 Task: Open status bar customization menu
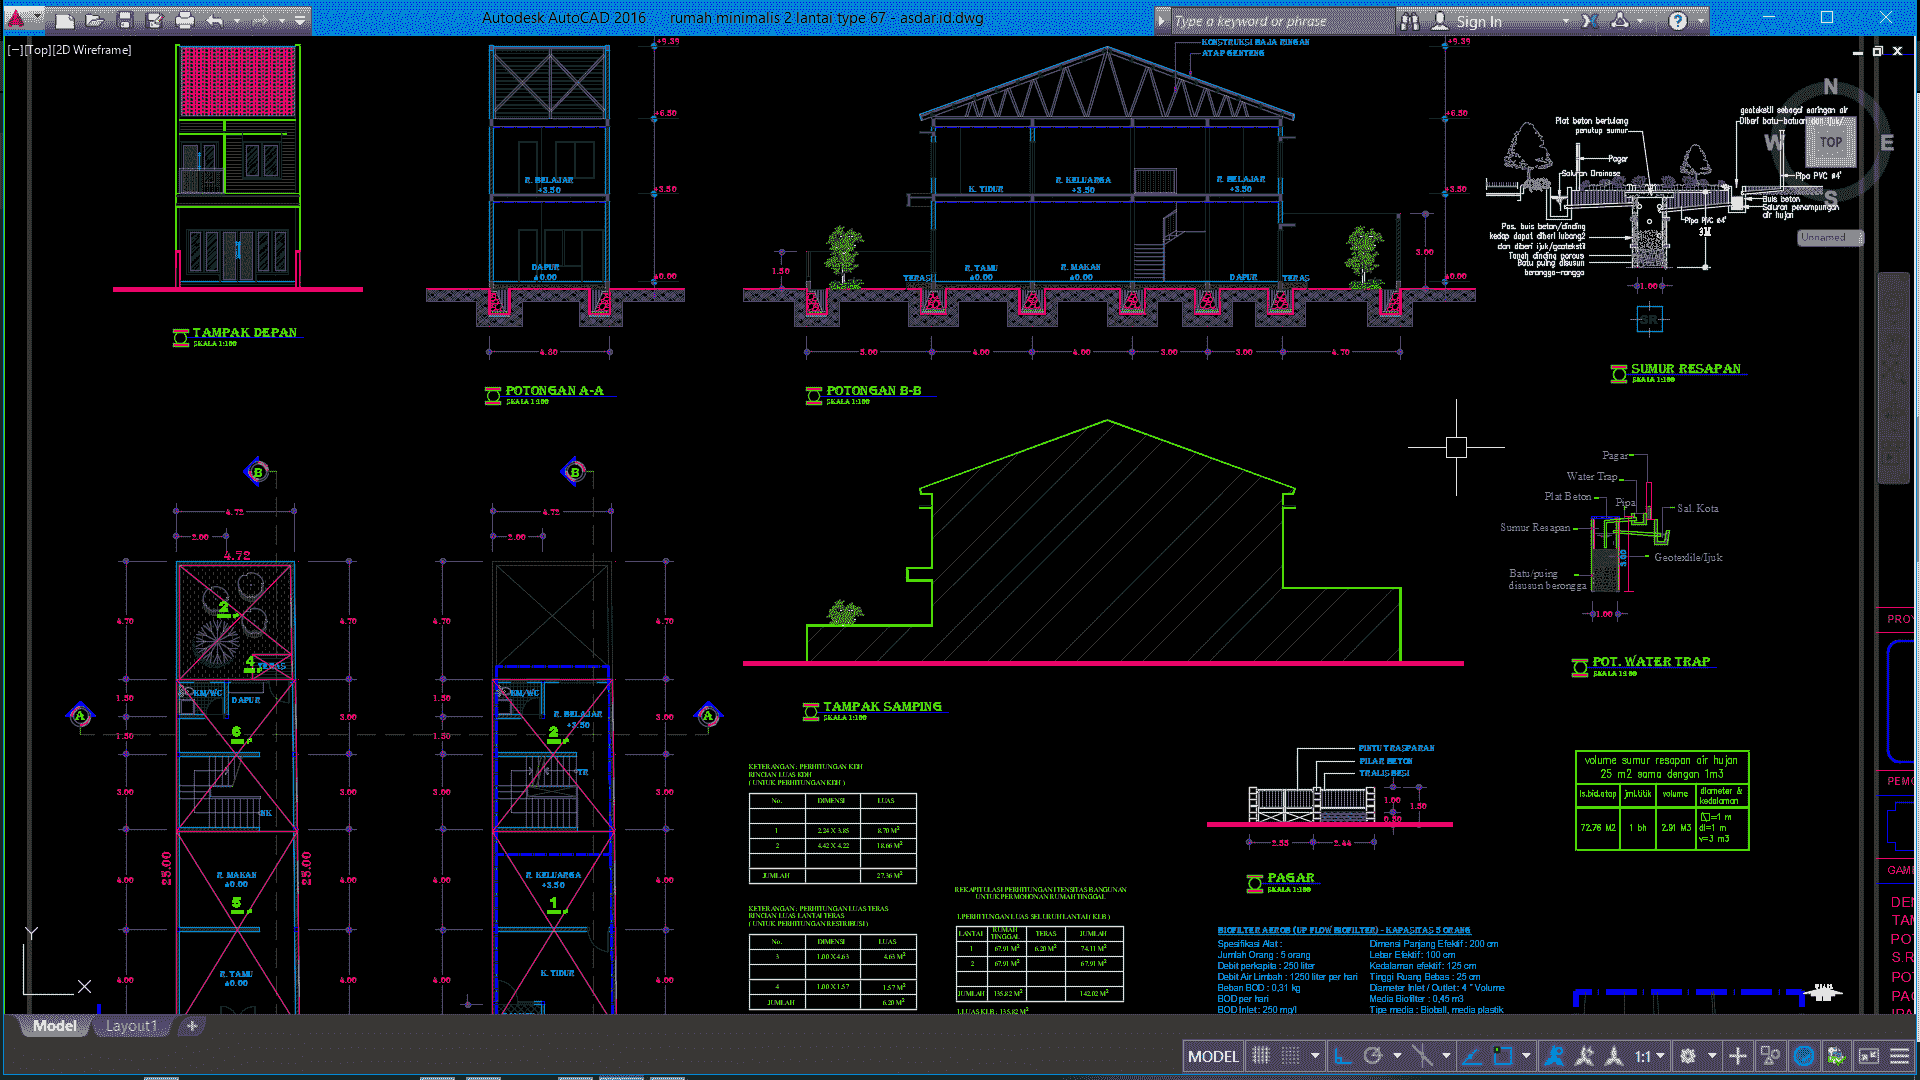[1899, 1056]
